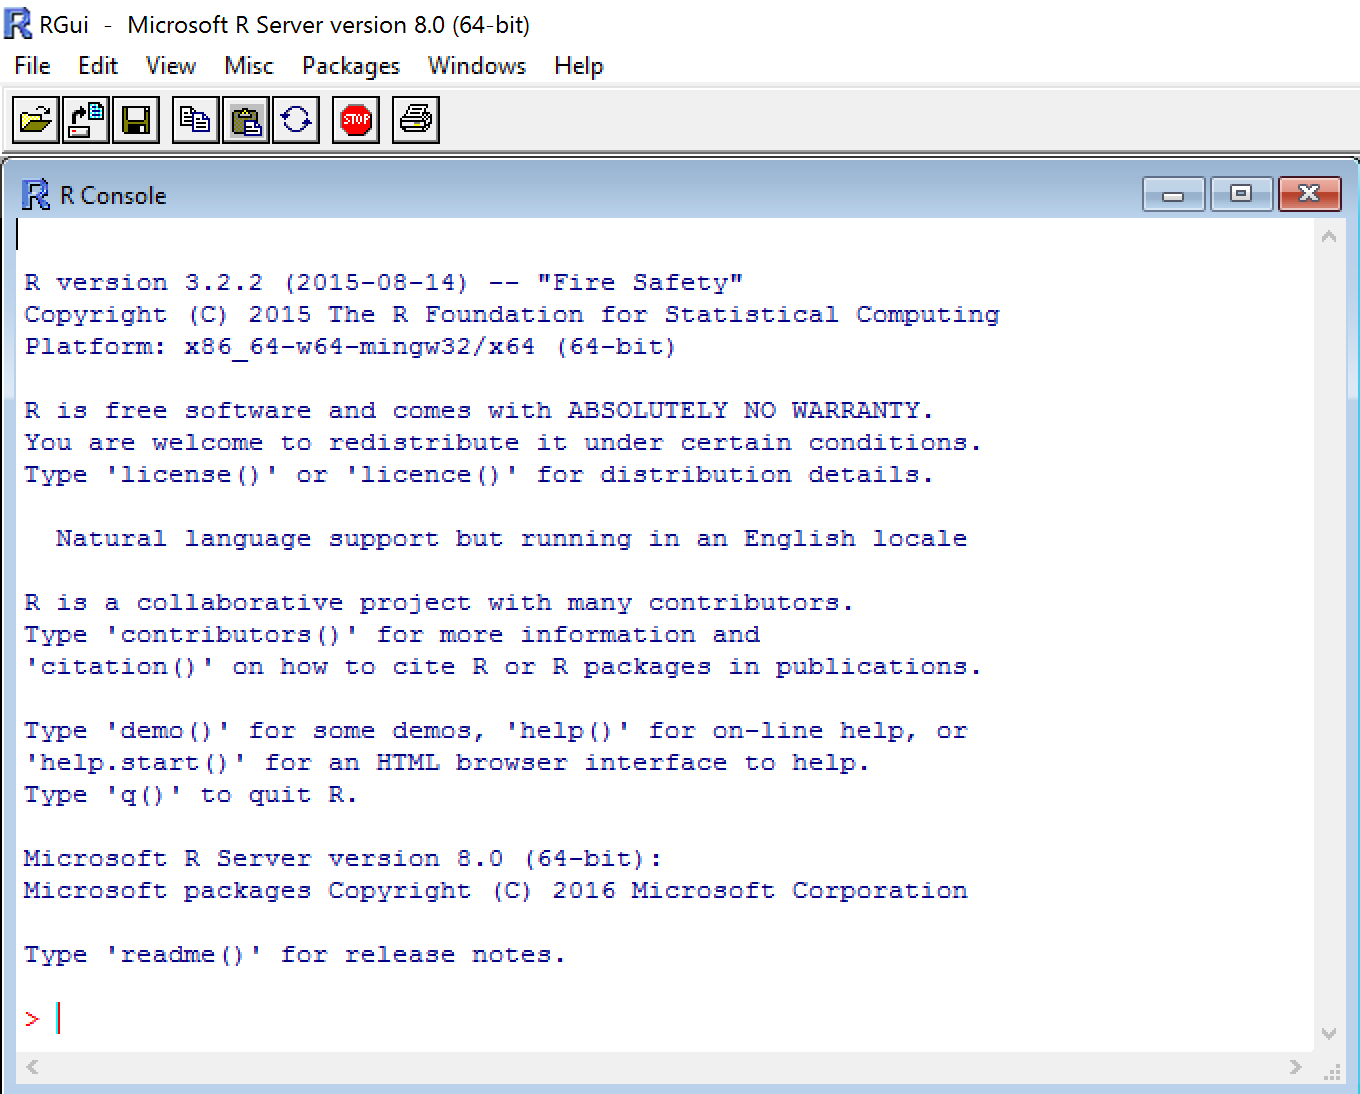
Task: Click the "Fire Safety" version text
Action: pos(640,283)
